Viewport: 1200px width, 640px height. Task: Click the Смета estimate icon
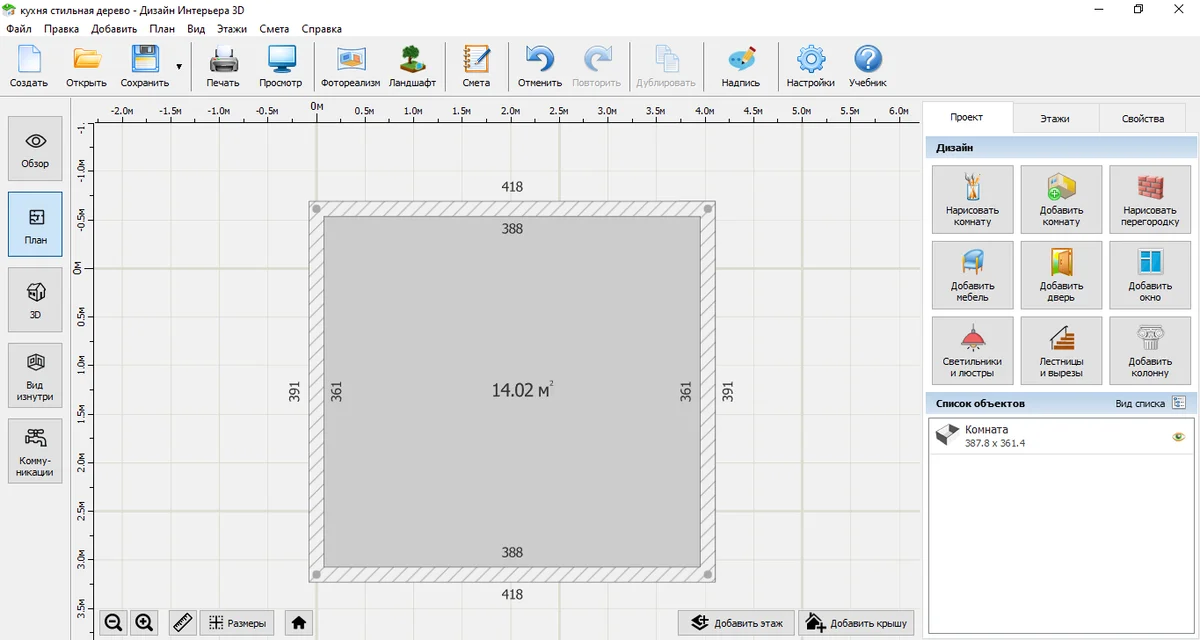[476, 66]
